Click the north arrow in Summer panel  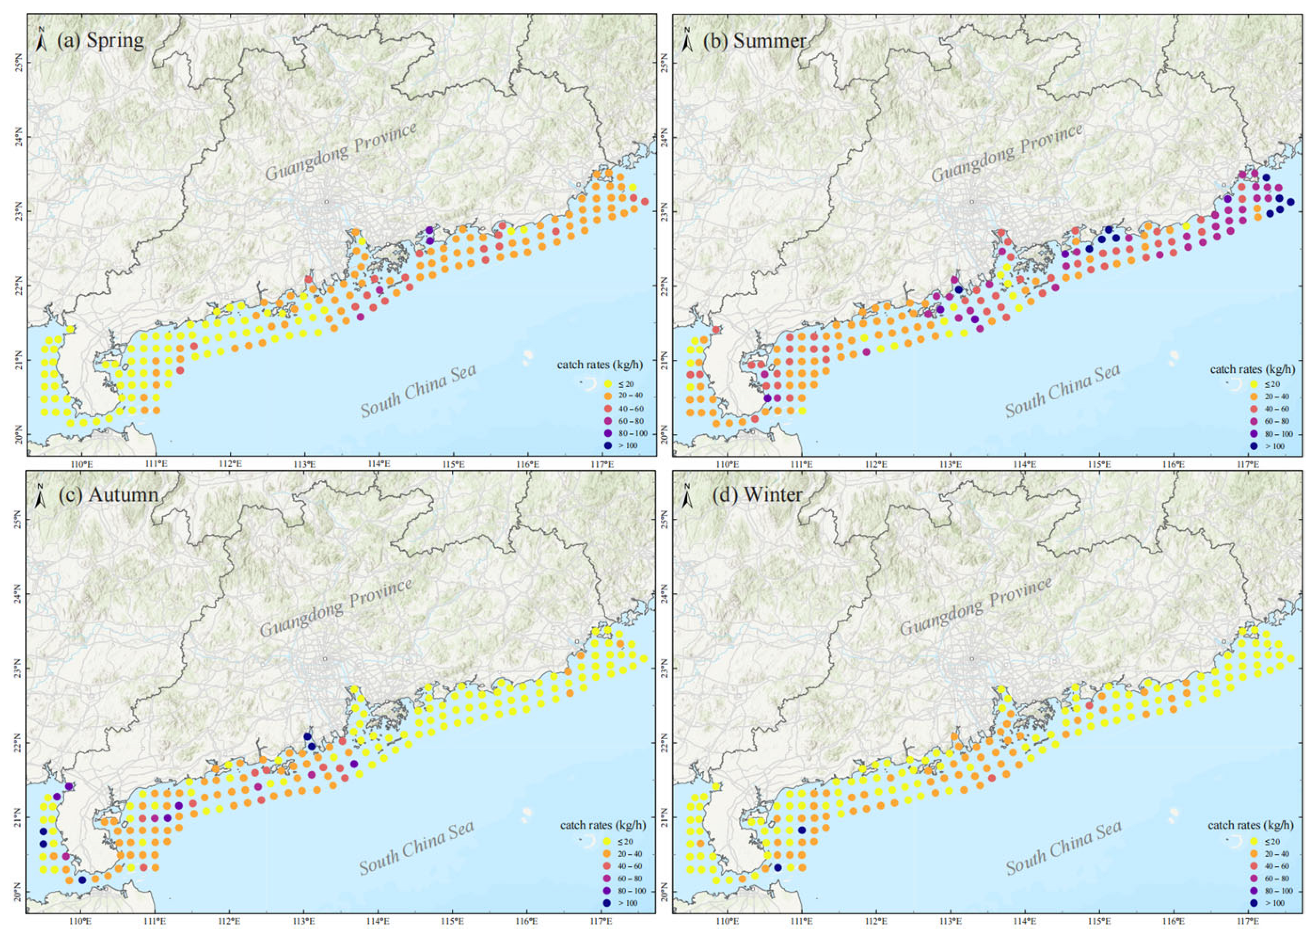[x=688, y=41]
